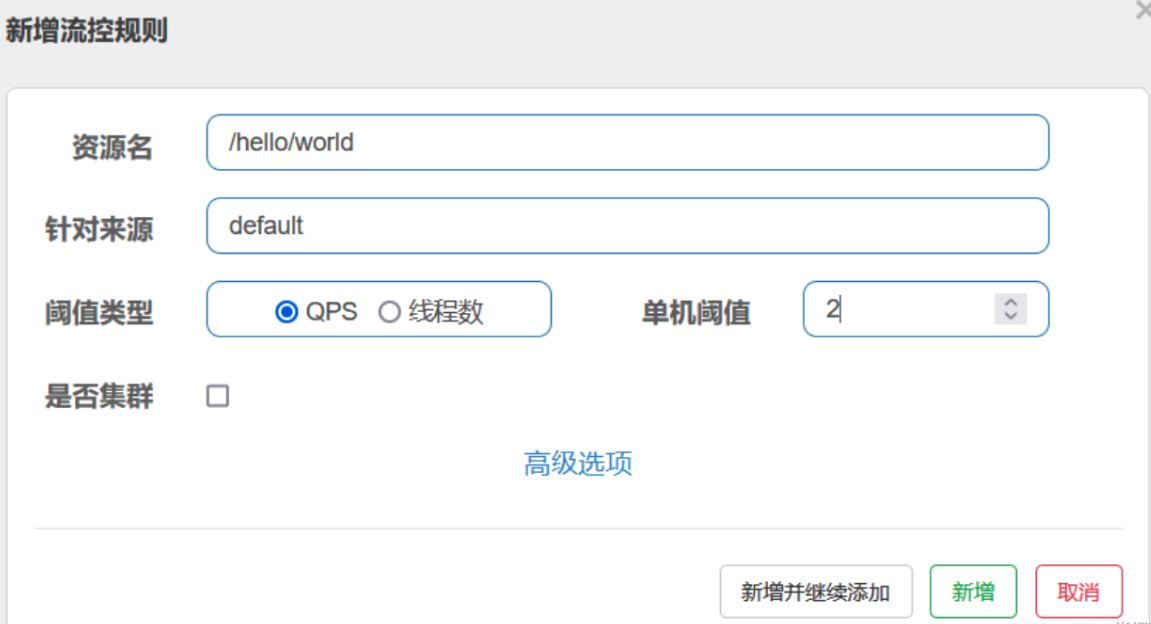Viewport: 1151px width, 624px height.
Task: Click the 是否集群 label
Action: (99, 396)
